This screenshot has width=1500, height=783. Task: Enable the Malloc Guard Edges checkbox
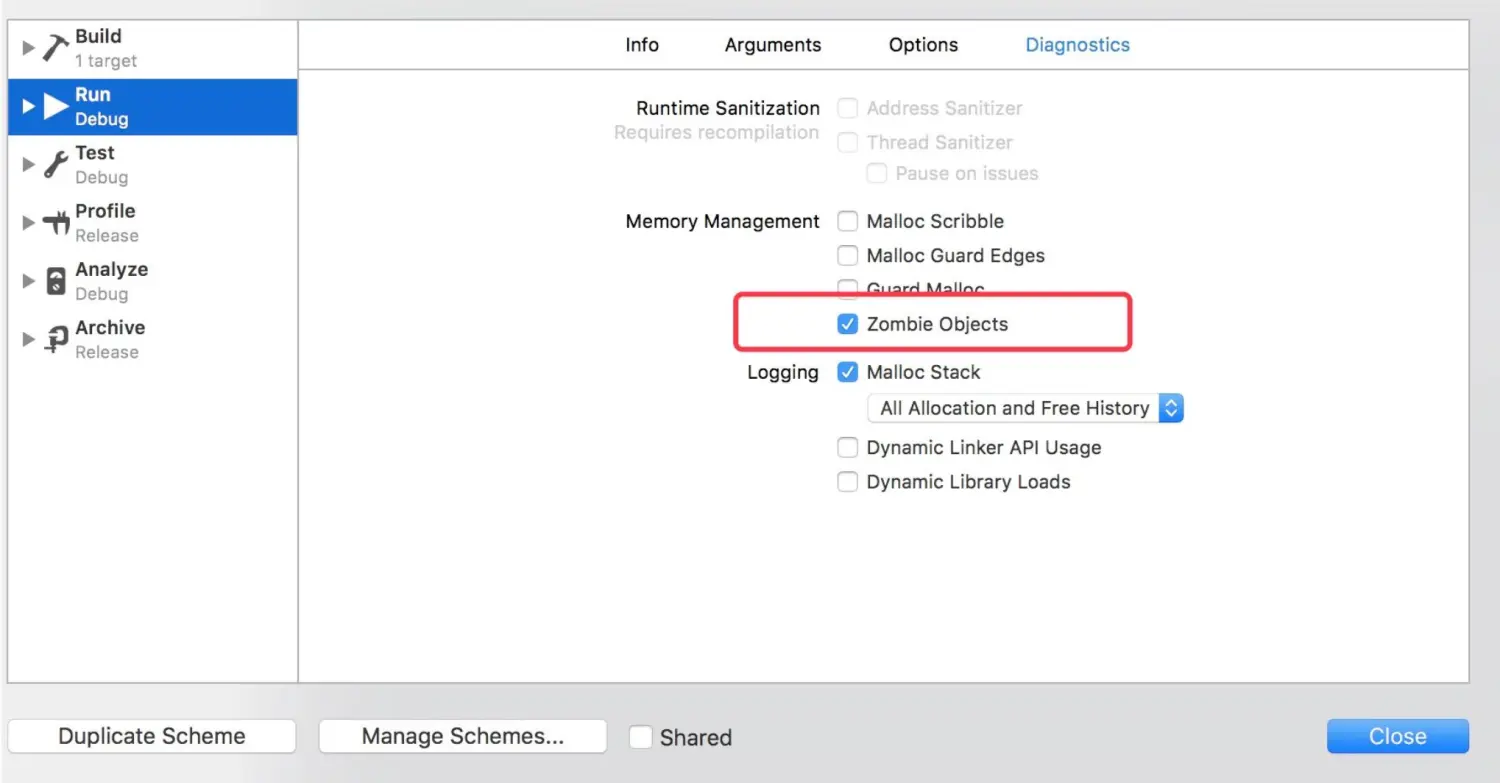tap(847, 255)
